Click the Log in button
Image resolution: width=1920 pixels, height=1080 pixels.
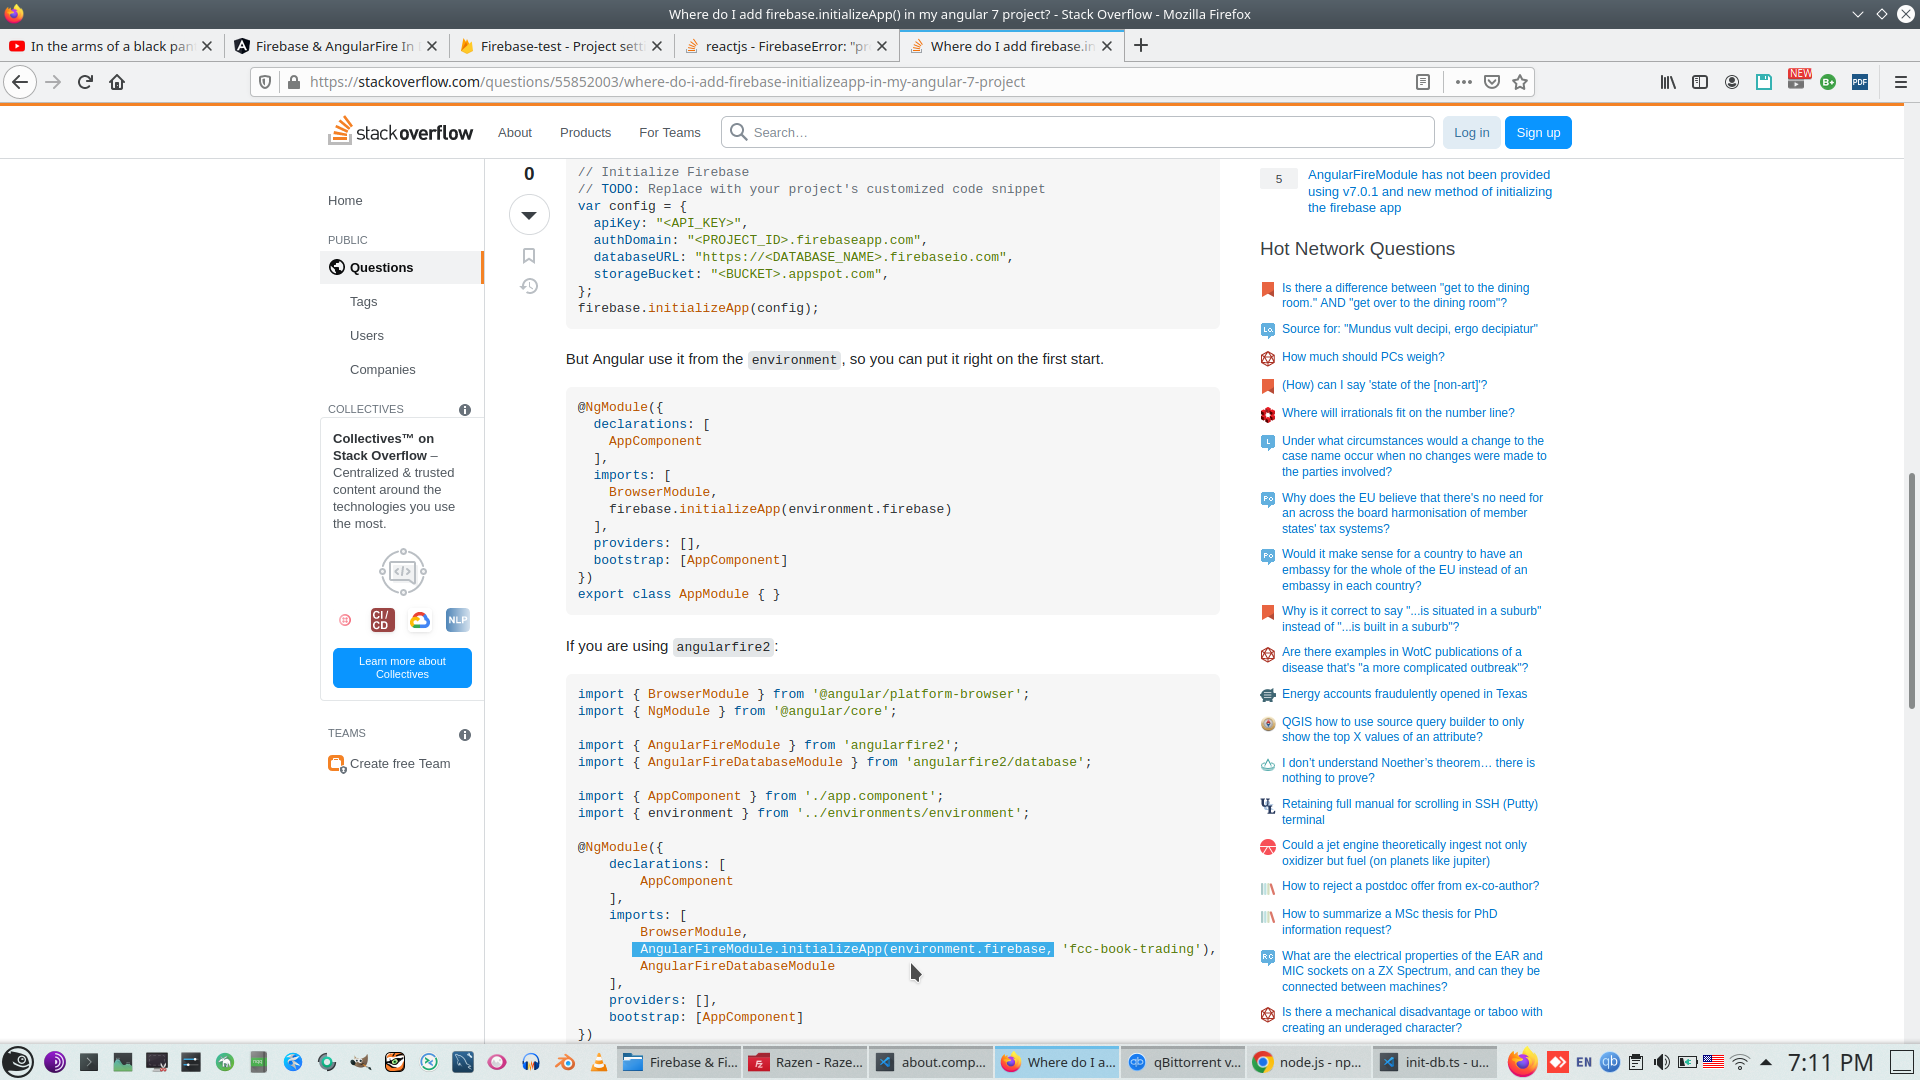pos(1471,132)
